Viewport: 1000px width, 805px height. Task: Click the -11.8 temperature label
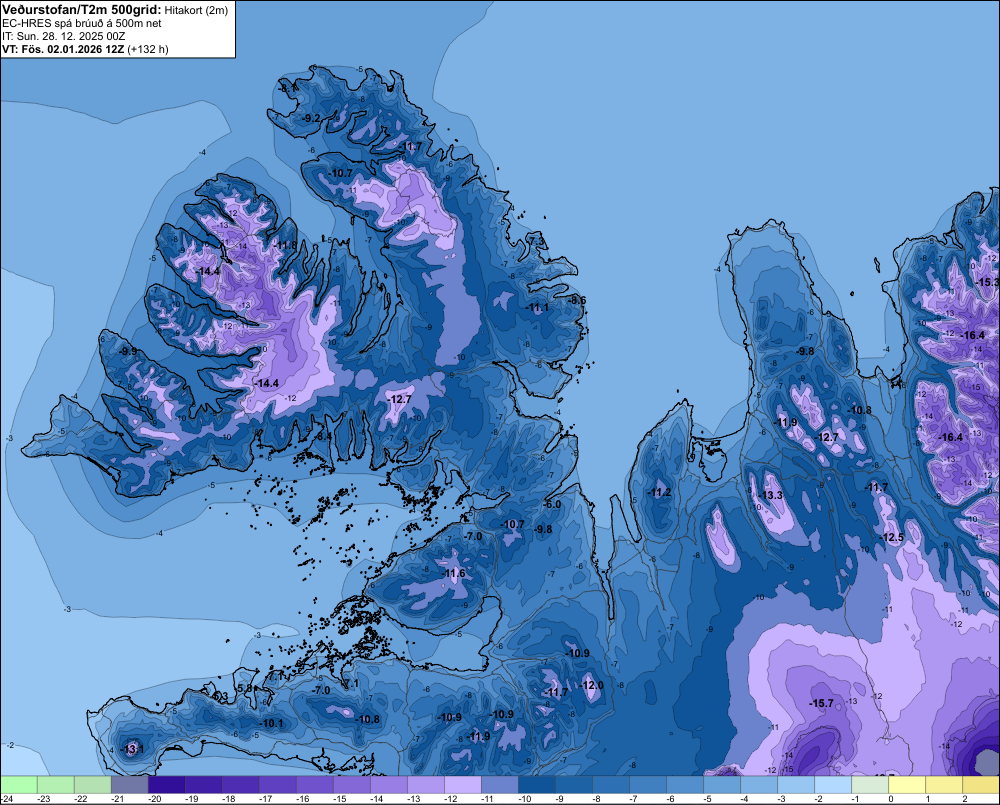pyautogui.click(x=285, y=245)
